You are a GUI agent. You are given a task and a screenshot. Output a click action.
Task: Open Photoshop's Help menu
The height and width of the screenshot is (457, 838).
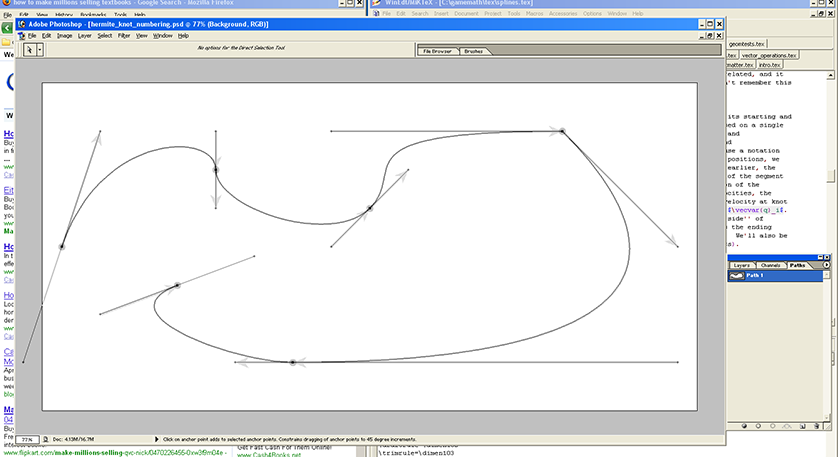click(x=183, y=36)
